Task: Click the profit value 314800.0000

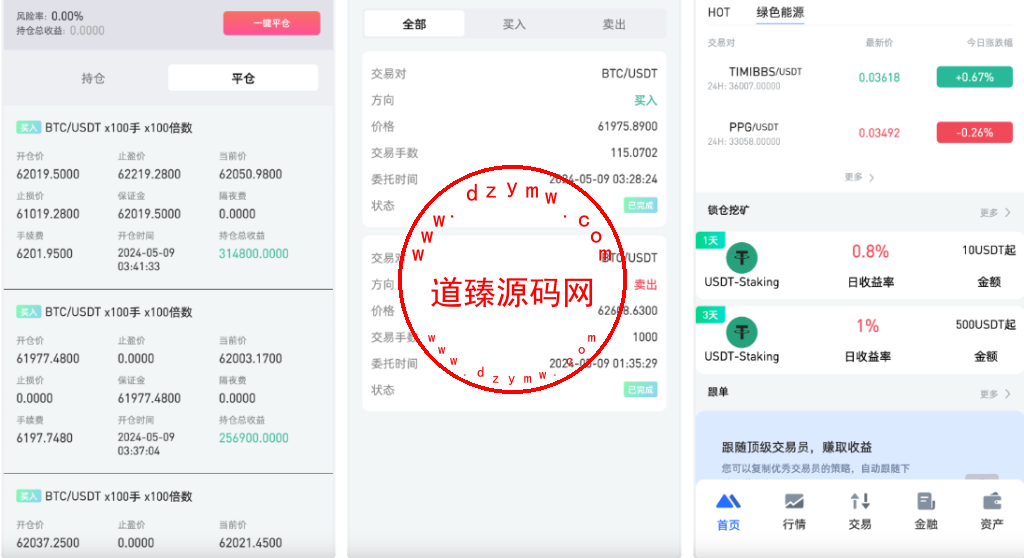Action: tap(253, 254)
